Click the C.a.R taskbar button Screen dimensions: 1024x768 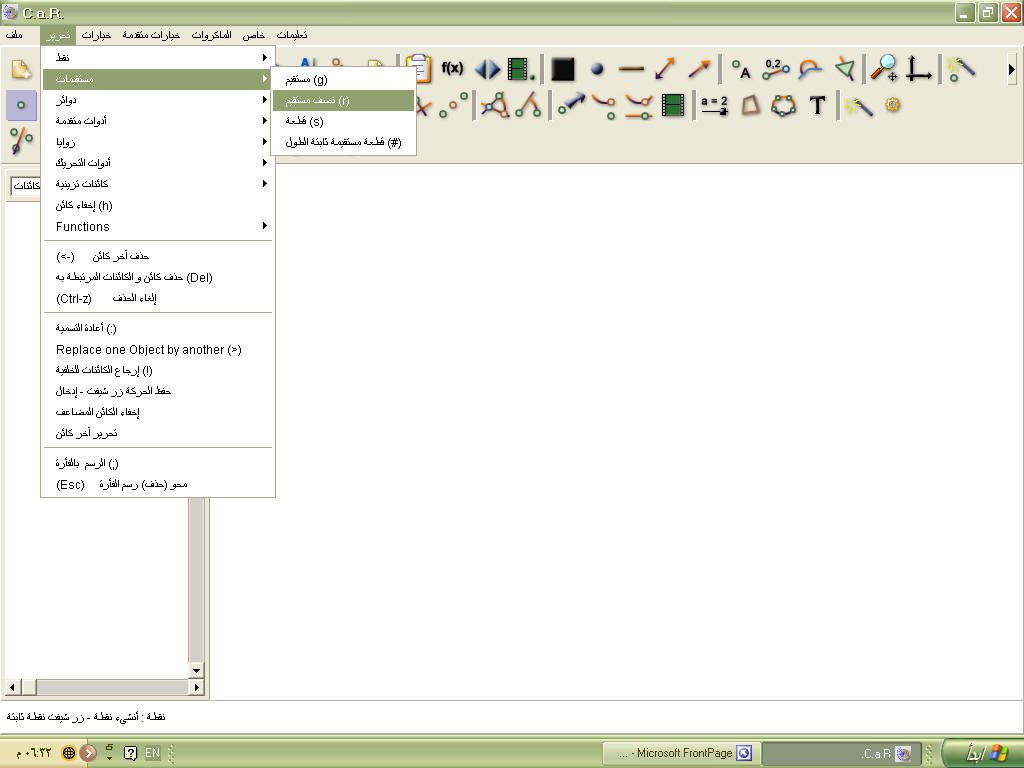[x=842, y=753]
